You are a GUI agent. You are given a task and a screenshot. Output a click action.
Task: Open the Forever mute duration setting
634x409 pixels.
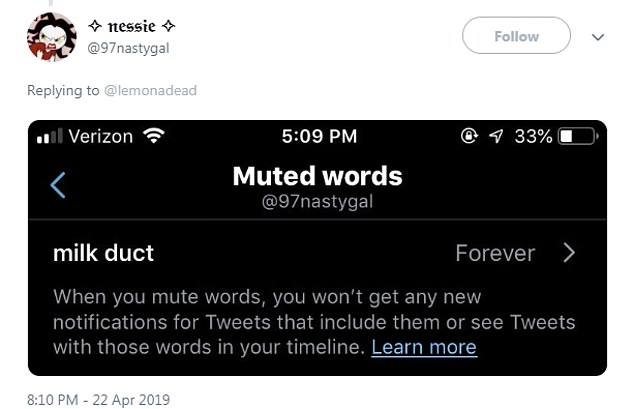tap(495, 253)
